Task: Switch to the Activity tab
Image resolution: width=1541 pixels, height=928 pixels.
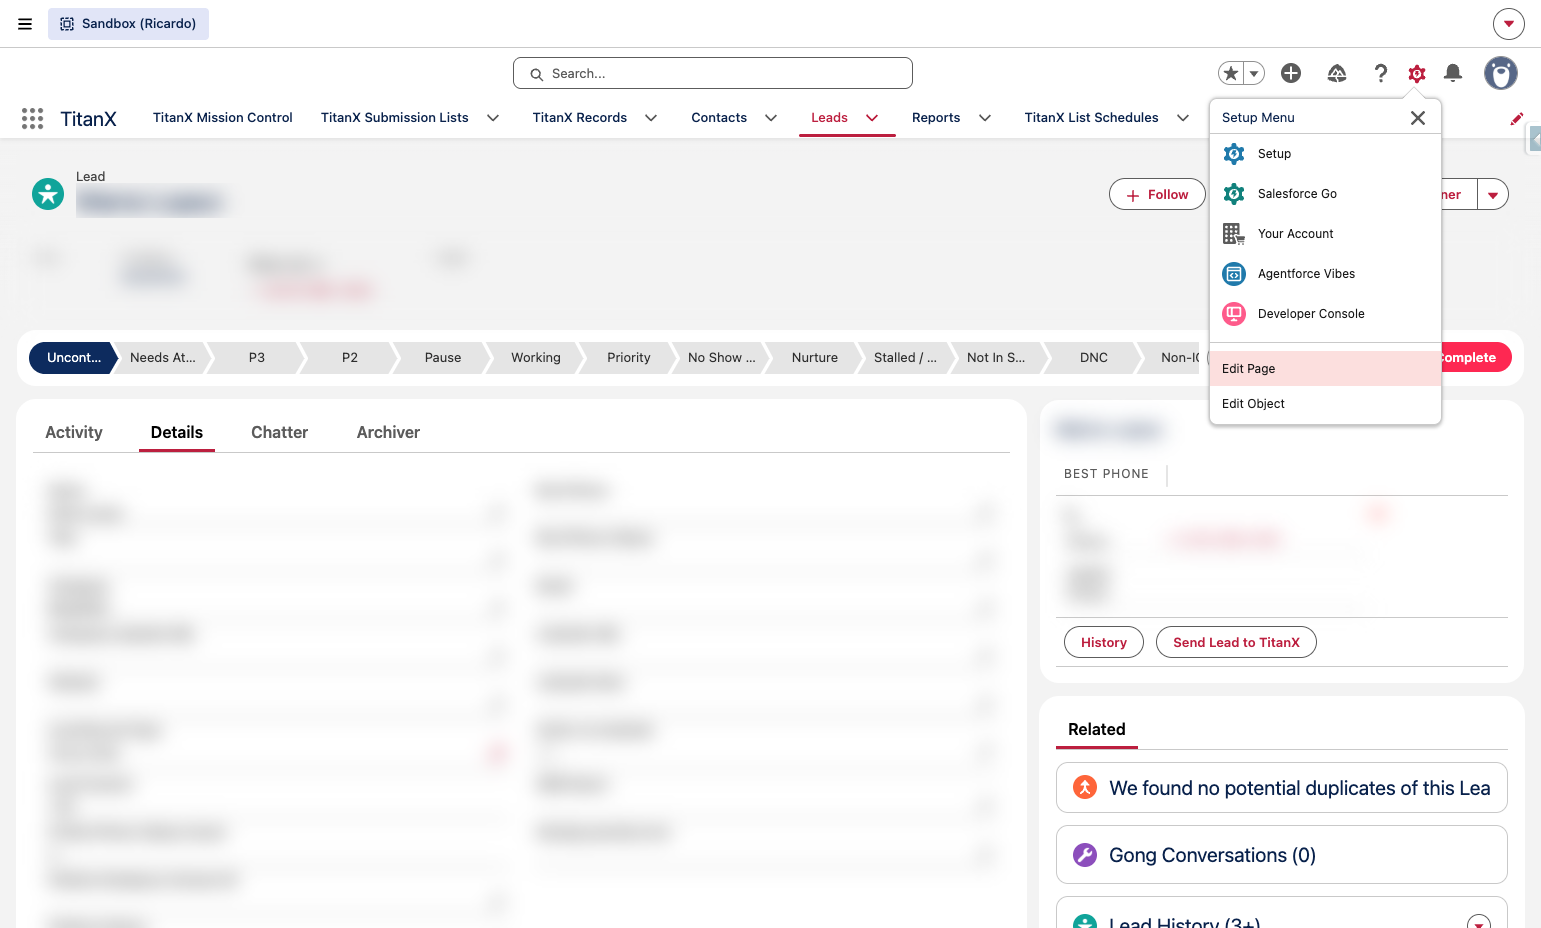Action: click(x=74, y=433)
